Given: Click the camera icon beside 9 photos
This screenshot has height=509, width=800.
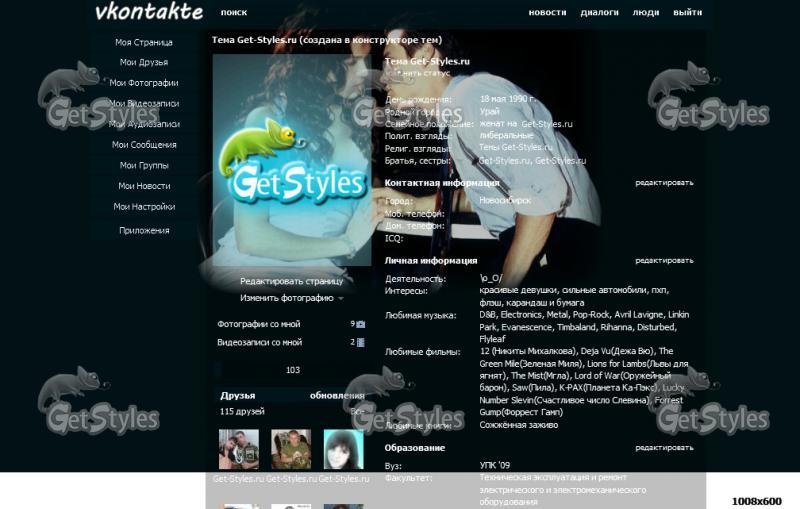Looking at the screenshot, I should coord(361,324).
